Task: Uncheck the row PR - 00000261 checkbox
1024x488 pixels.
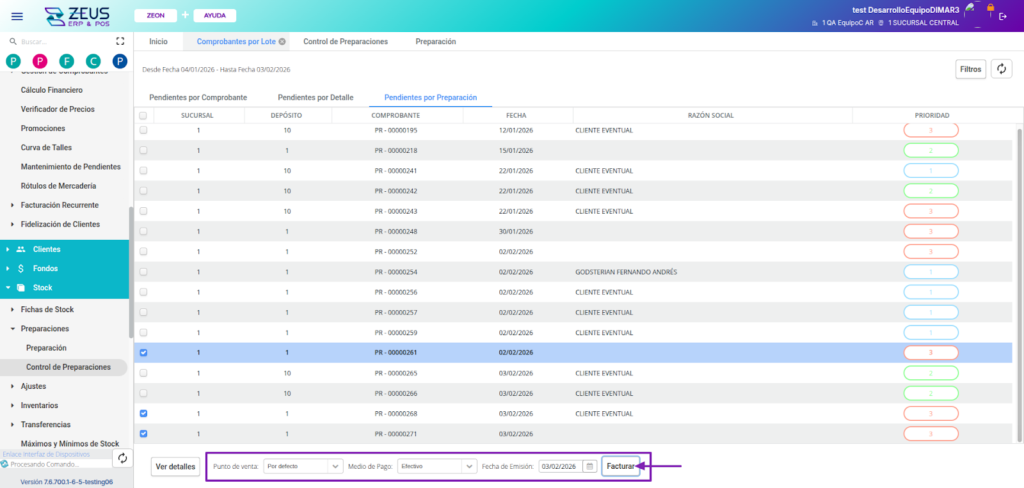Action: 143,352
